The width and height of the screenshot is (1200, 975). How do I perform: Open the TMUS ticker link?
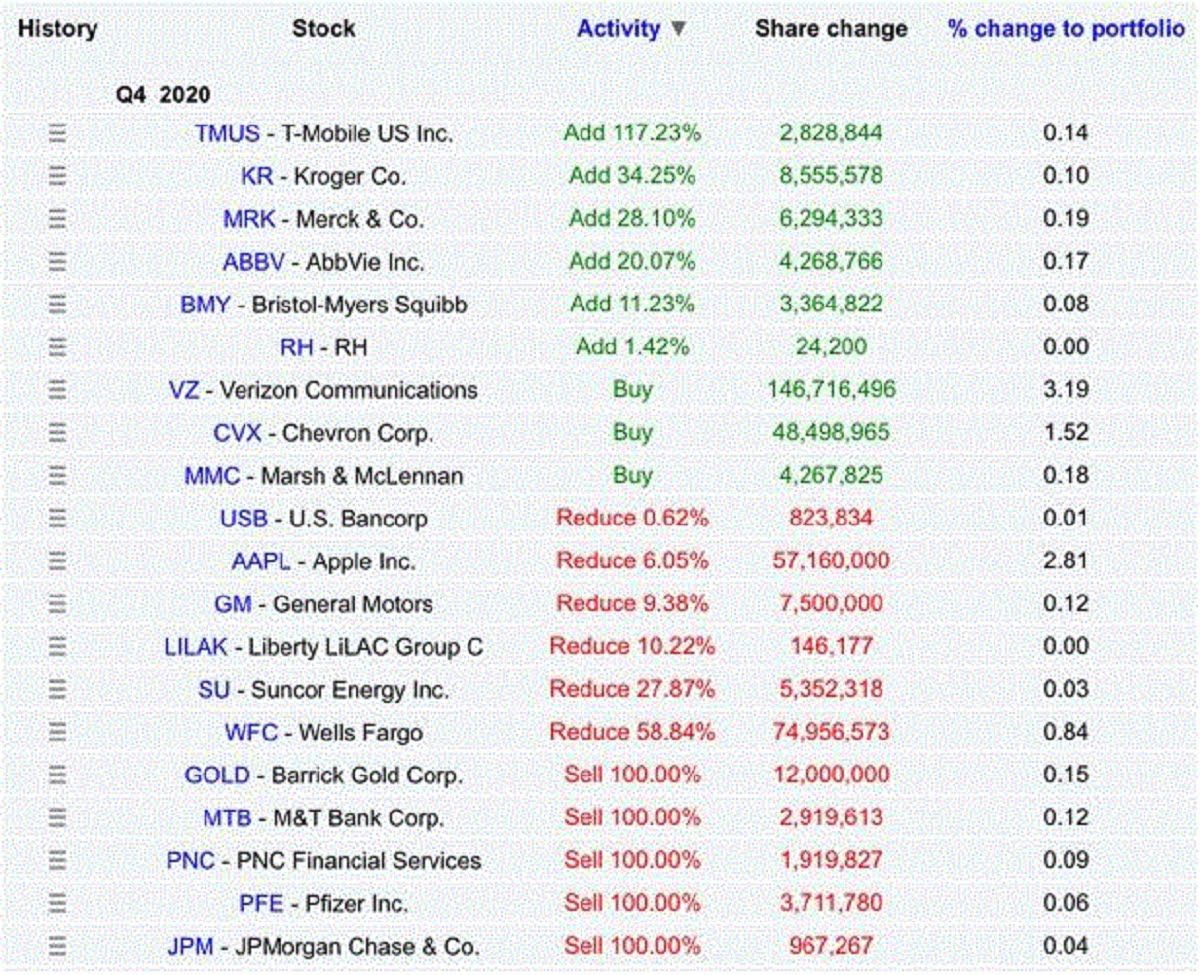click(x=227, y=133)
